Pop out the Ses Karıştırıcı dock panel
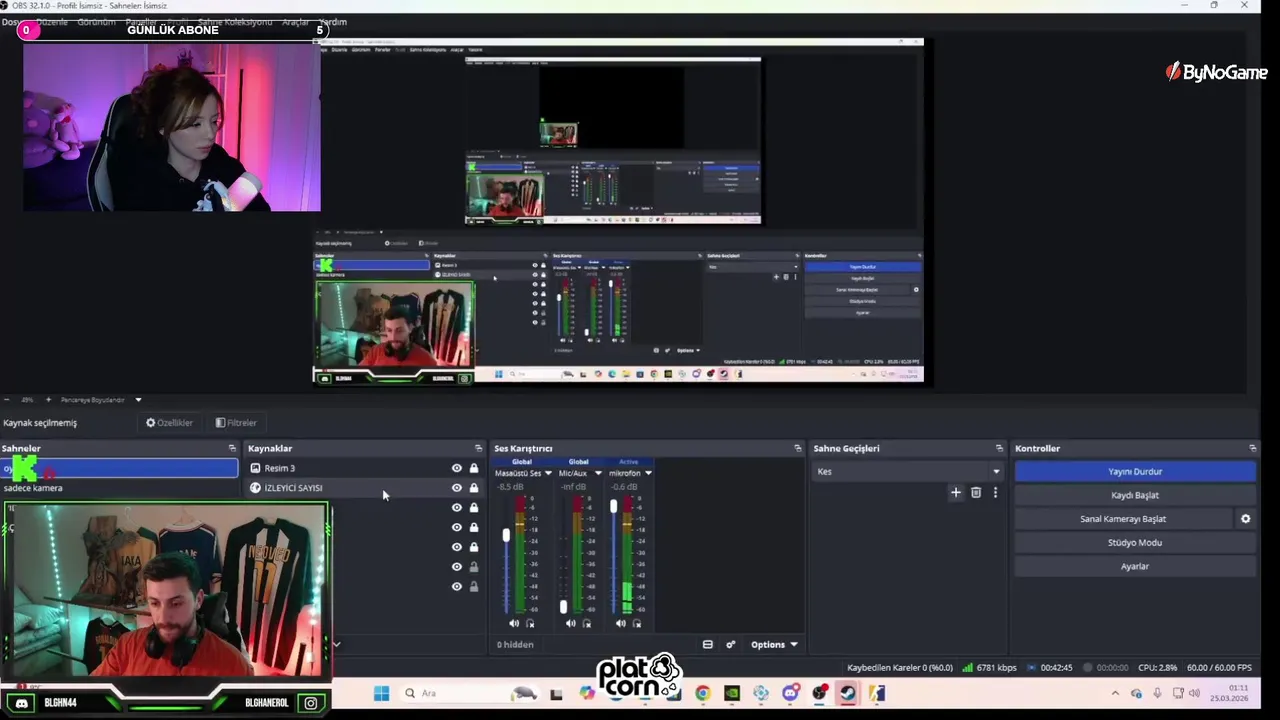The image size is (1280, 720). pos(798,448)
